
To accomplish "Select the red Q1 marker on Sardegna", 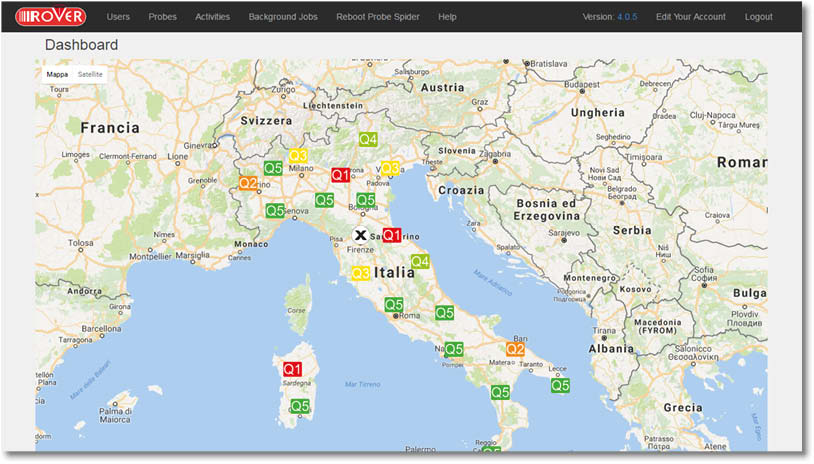I will pyautogui.click(x=292, y=369).
